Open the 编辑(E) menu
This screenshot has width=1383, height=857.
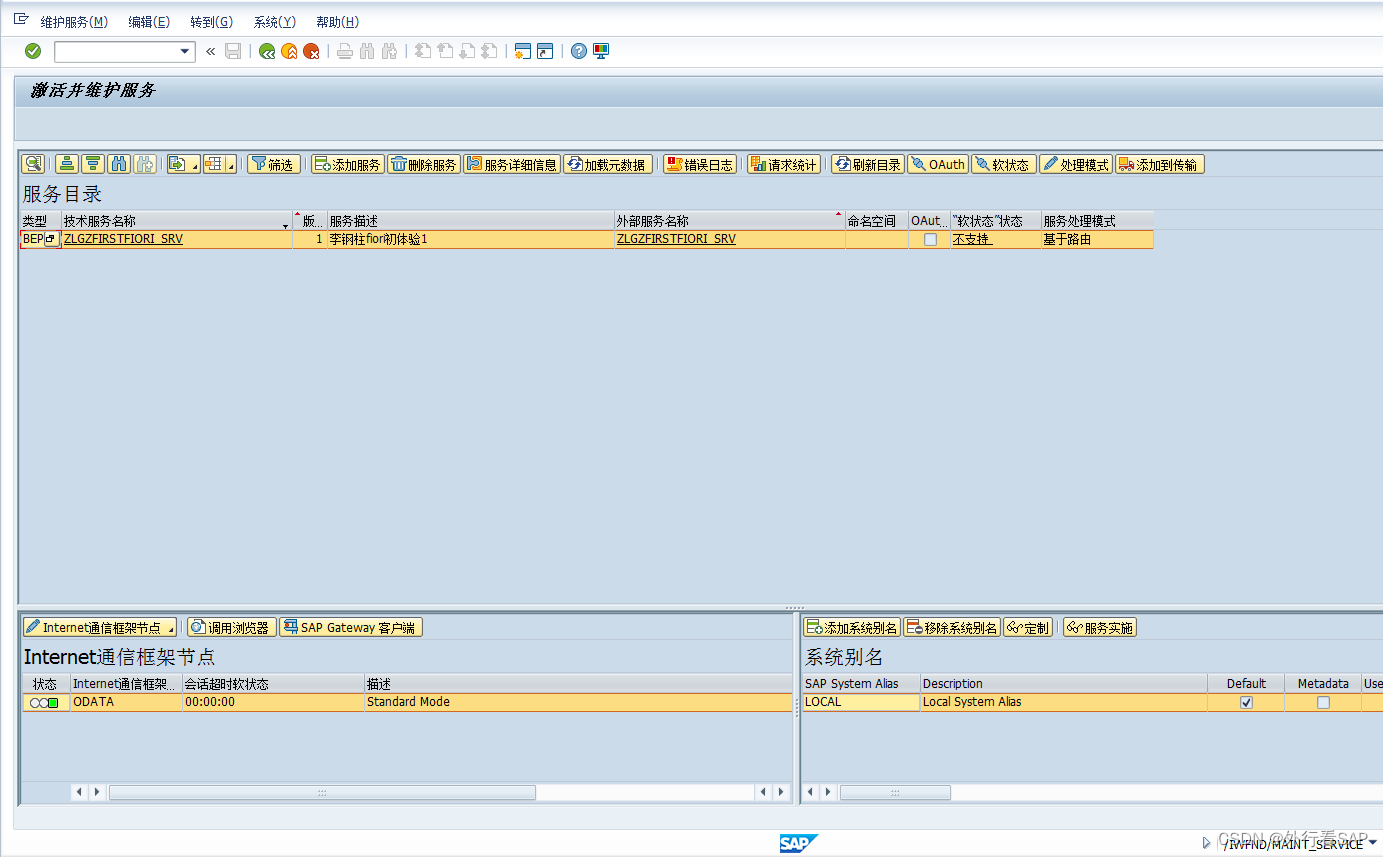149,22
